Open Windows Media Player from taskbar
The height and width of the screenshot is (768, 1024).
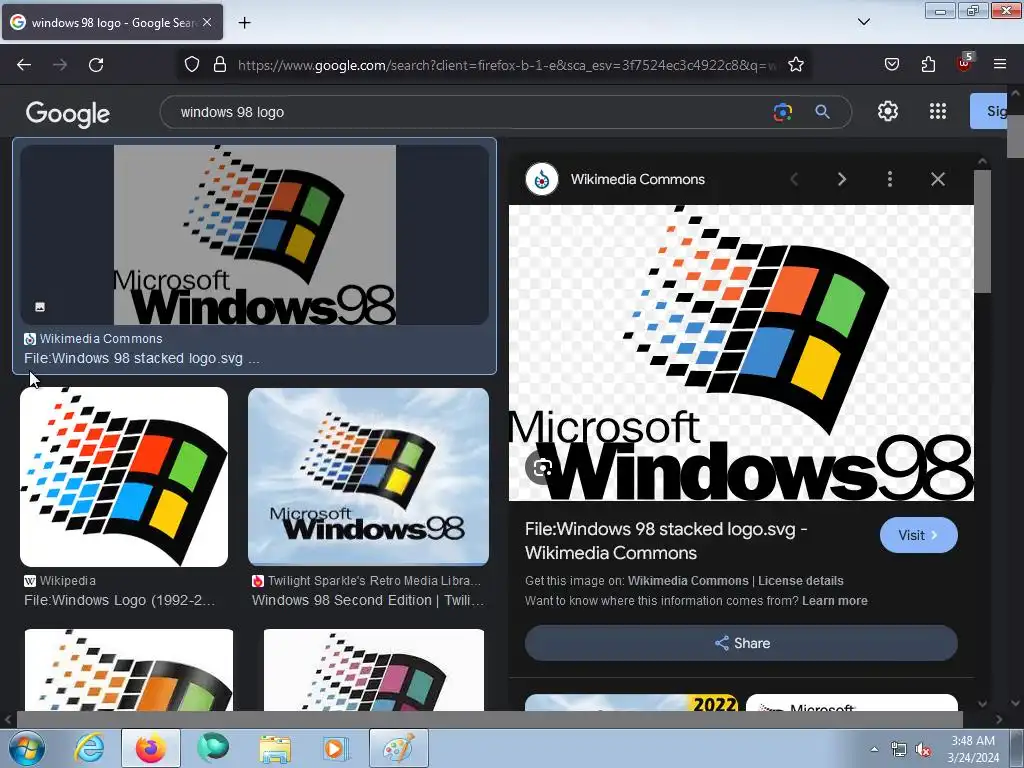pyautogui.click(x=336, y=748)
